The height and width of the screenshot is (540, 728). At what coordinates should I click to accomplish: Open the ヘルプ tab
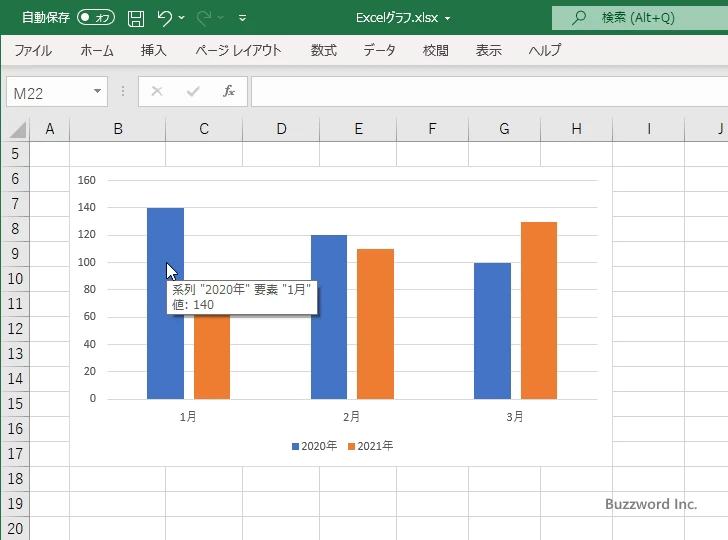545,50
